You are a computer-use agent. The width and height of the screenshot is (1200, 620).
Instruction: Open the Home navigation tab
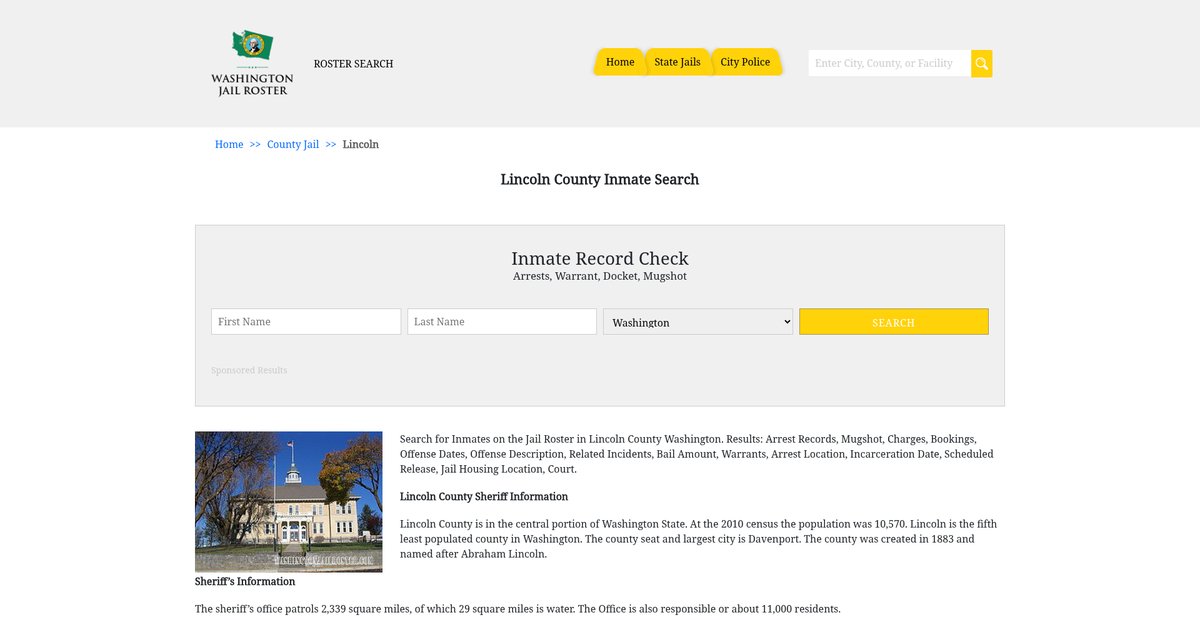pos(620,62)
